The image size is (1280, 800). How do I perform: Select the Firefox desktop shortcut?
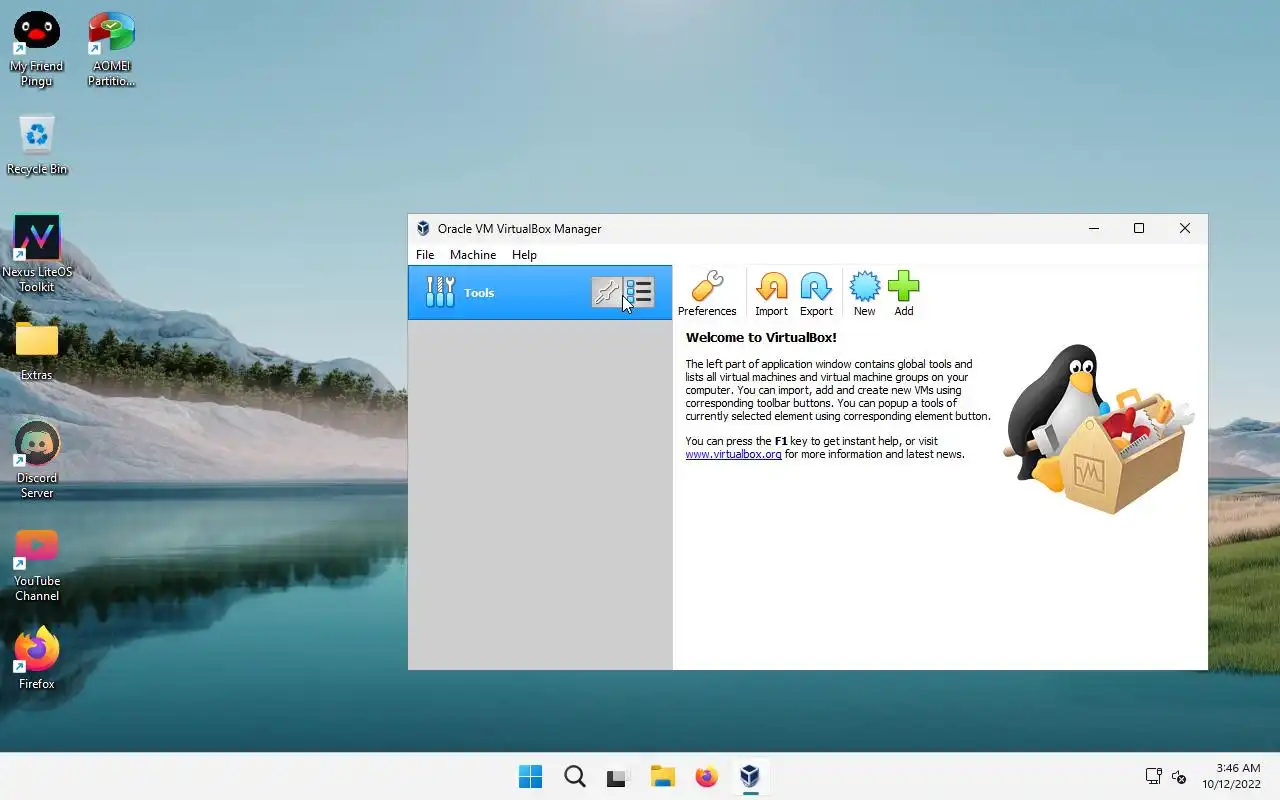tap(37, 659)
